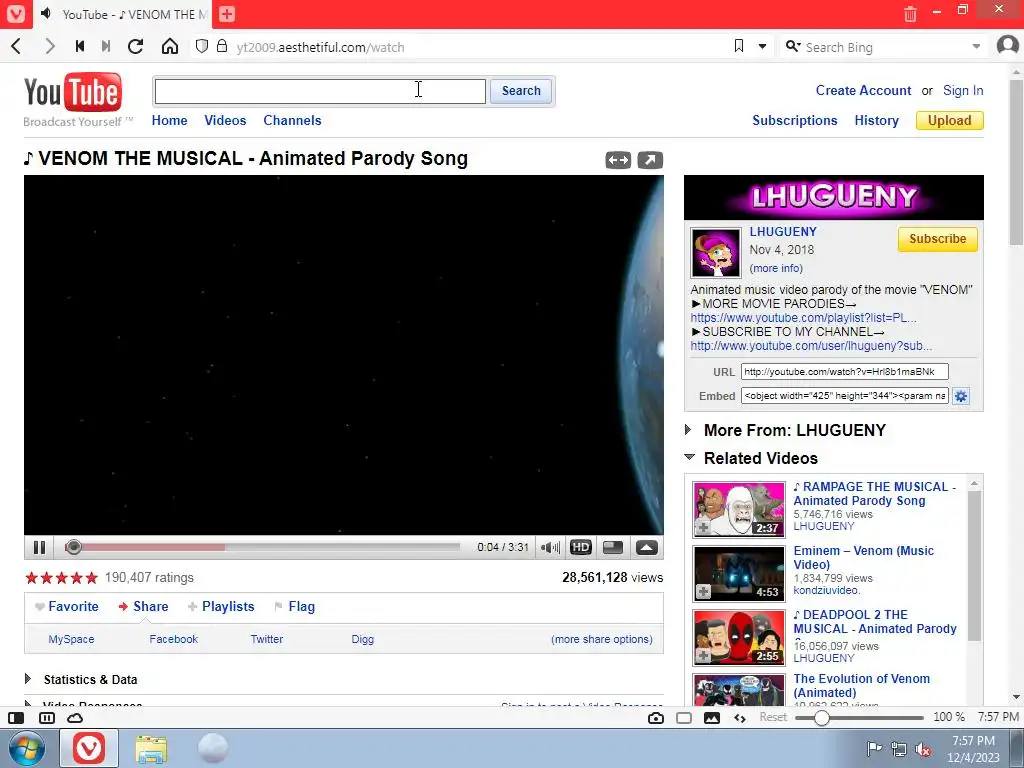This screenshot has height=768, width=1024.
Task: Click the Create Account link
Action: (863, 90)
